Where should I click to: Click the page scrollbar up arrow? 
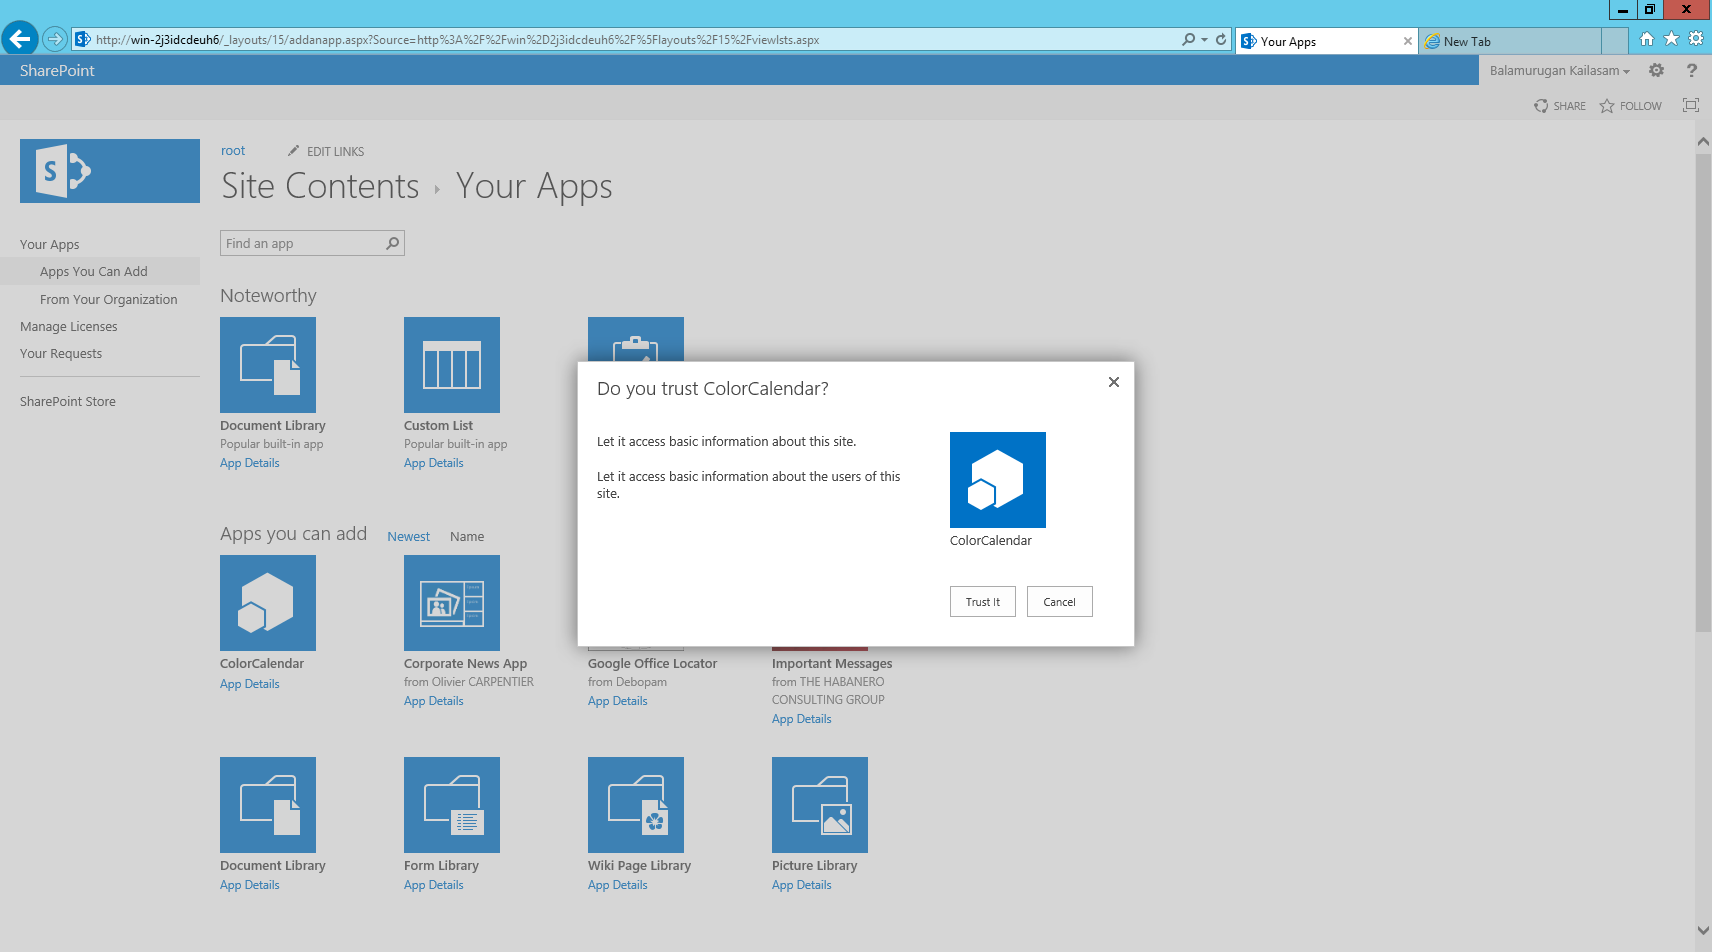click(1703, 142)
